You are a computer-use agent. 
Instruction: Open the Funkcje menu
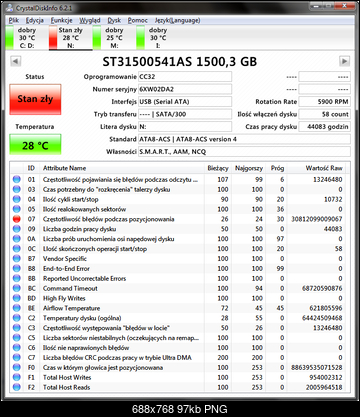coord(61,20)
